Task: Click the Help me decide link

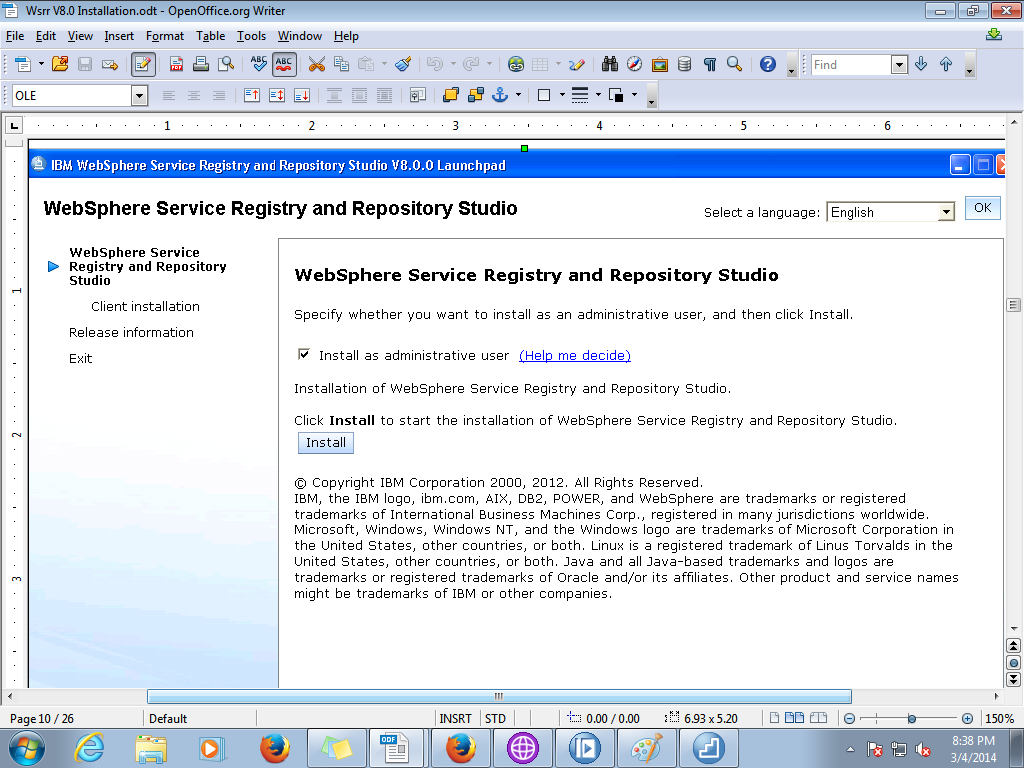Action: [575, 355]
